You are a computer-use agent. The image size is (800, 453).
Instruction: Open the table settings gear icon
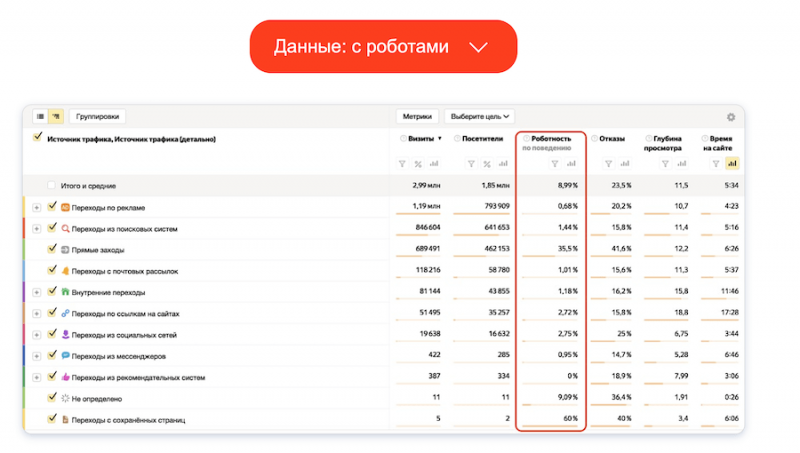click(731, 117)
